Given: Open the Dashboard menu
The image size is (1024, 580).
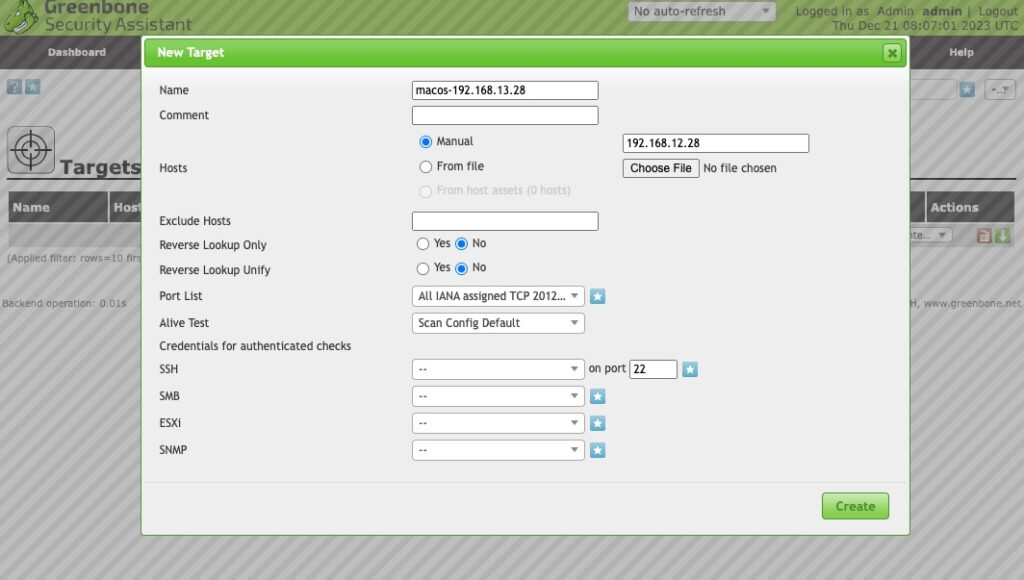Looking at the screenshot, I should (76, 52).
